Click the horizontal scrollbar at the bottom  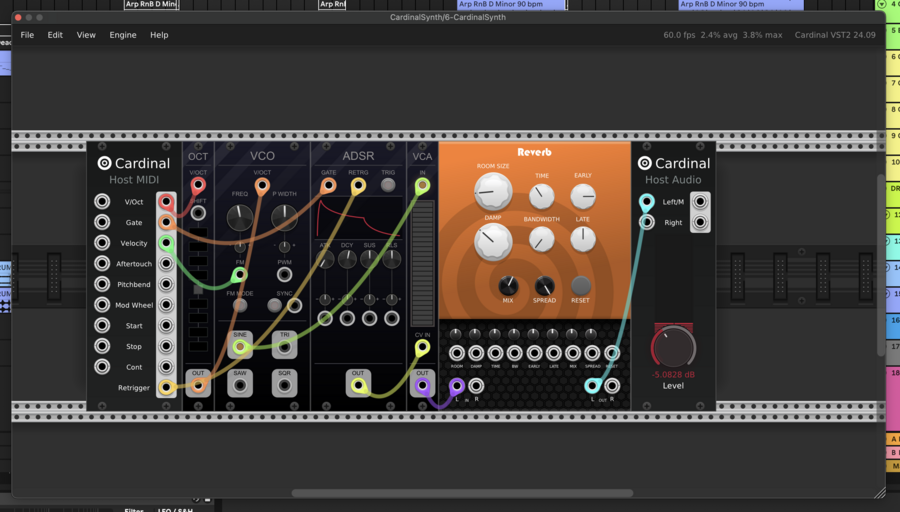[462, 493]
